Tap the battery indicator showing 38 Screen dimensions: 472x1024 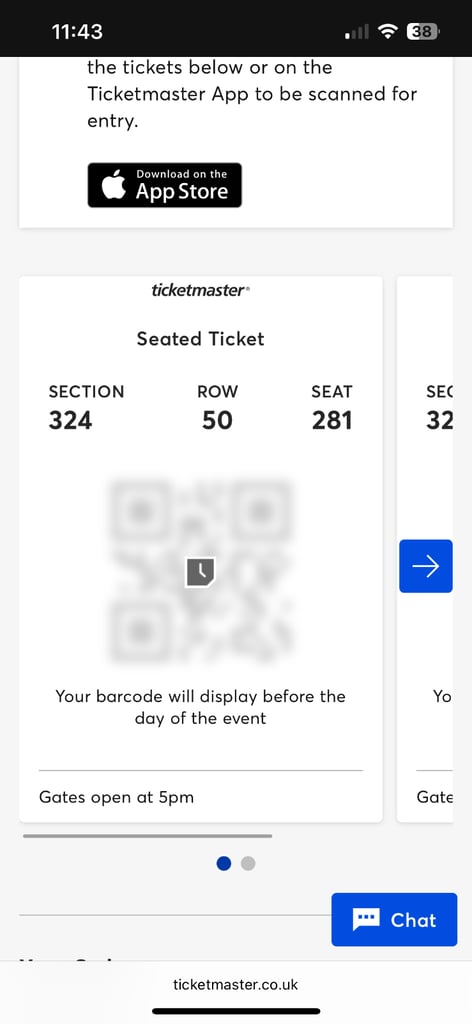click(x=423, y=31)
